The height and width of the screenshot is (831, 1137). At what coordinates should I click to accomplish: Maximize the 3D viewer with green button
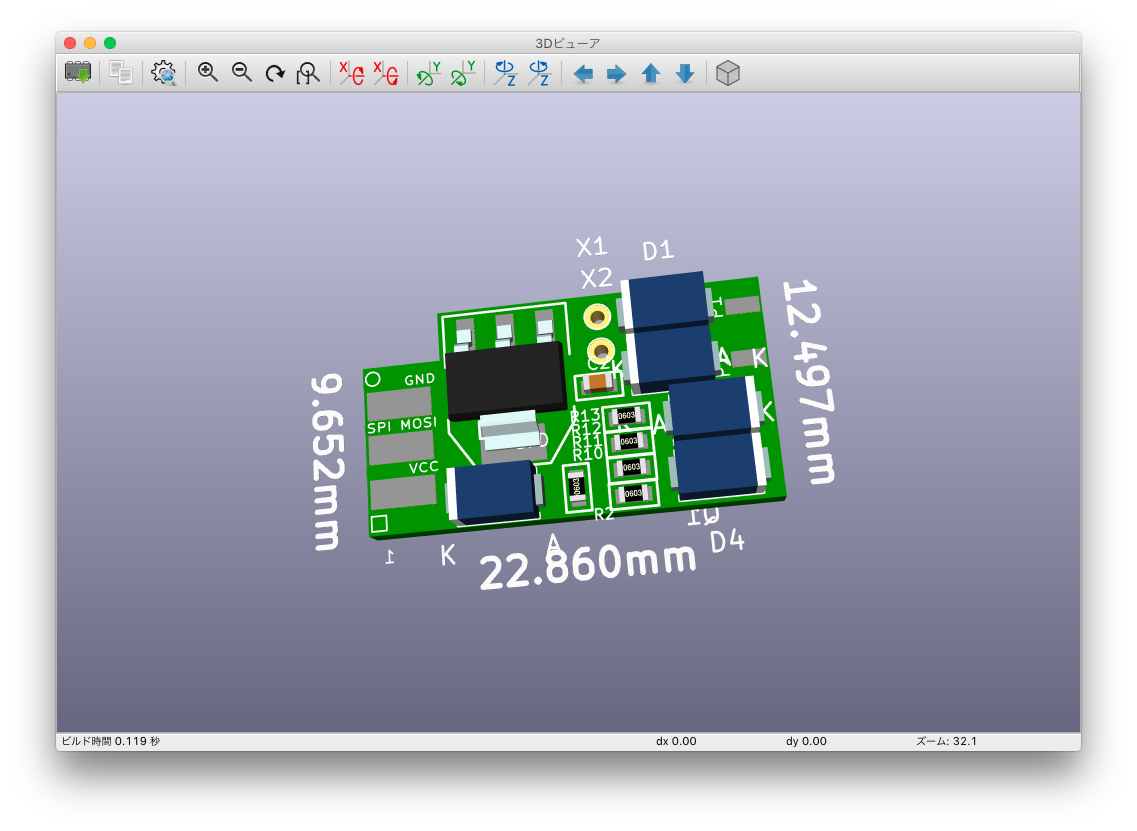[110, 43]
